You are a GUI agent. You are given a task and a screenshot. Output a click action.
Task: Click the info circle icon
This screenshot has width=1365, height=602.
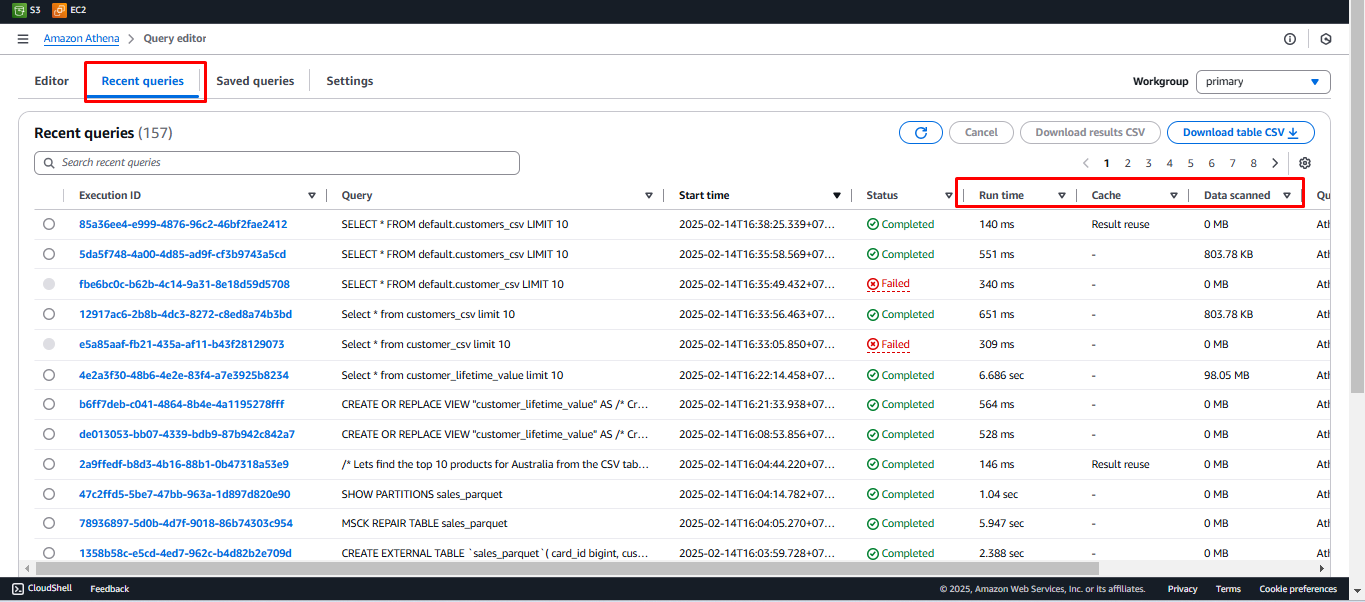tap(1290, 39)
